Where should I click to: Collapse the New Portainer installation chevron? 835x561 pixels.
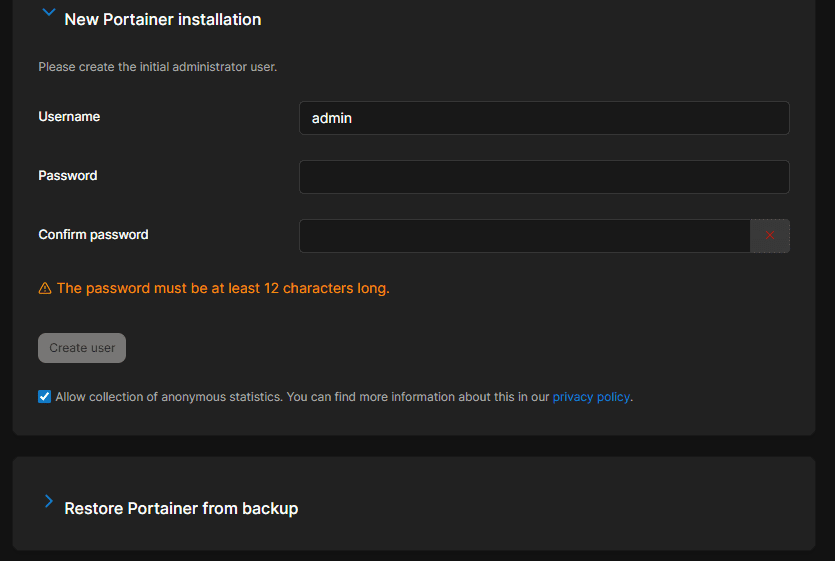(x=48, y=14)
